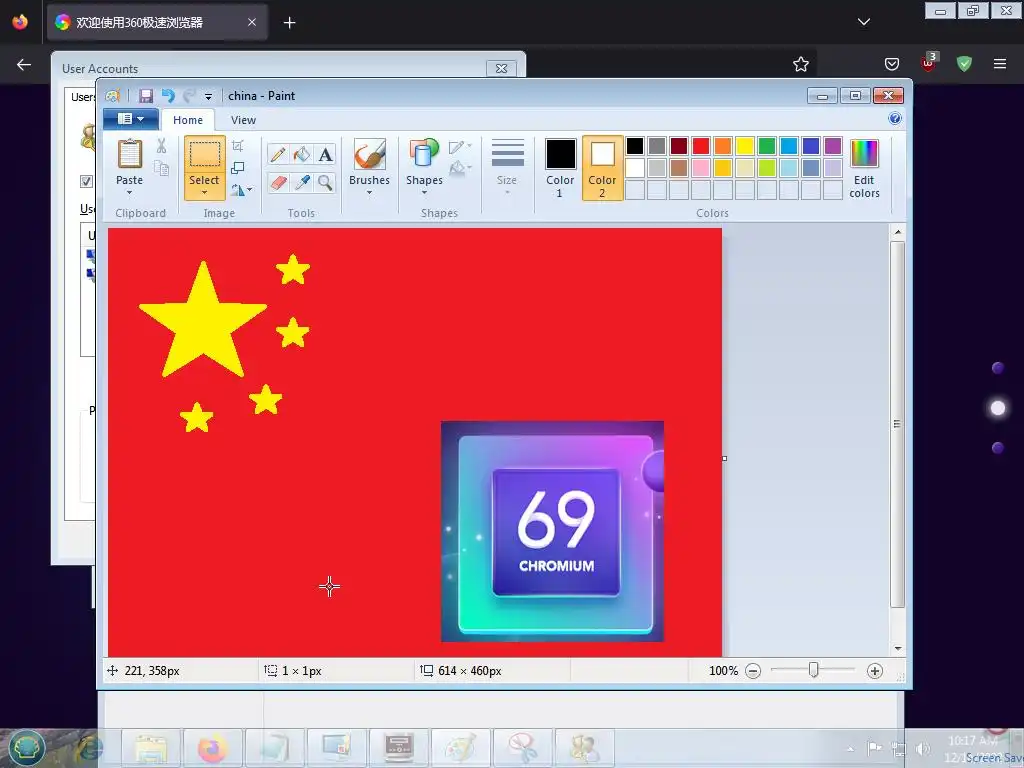Click the canvas right-edge resize handle
This screenshot has width=1024, height=768.
pyautogui.click(x=724, y=458)
